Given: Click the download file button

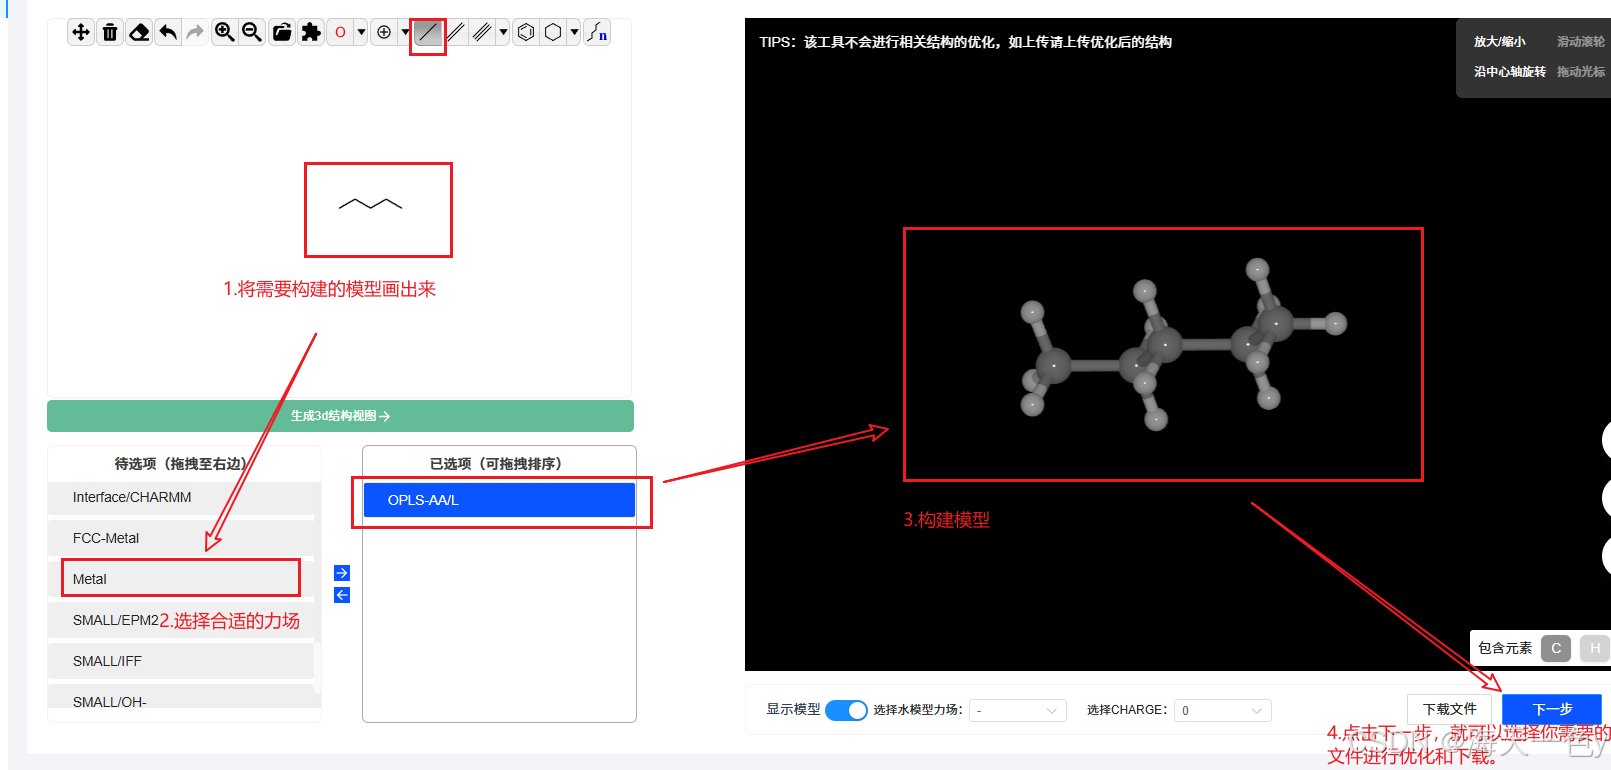Looking at the screenshot, I should click(1450, 709).
